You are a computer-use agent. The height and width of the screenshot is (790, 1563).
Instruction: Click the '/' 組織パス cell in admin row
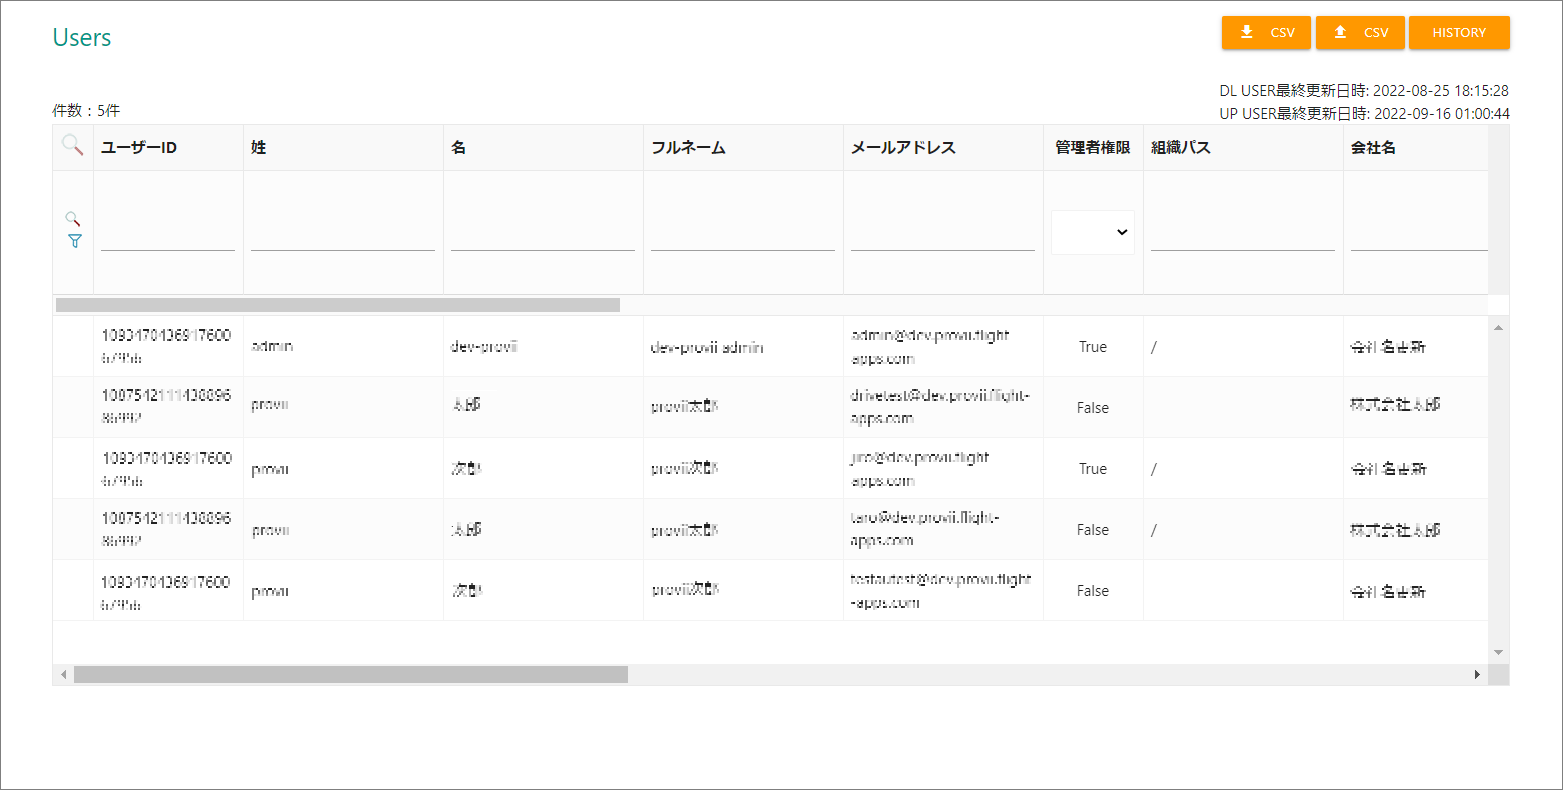click(1243, 347)
